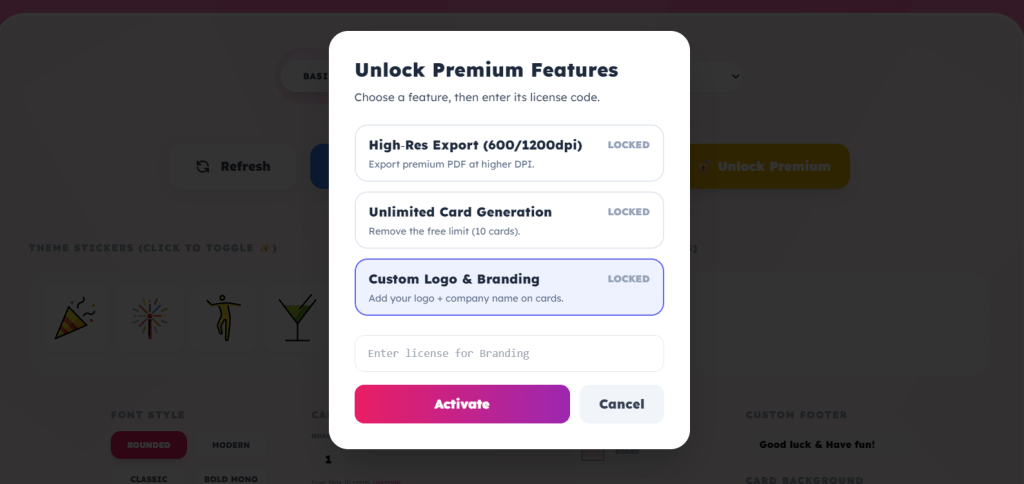
Task: Choose the Modern font style
Action: (230, 445)
